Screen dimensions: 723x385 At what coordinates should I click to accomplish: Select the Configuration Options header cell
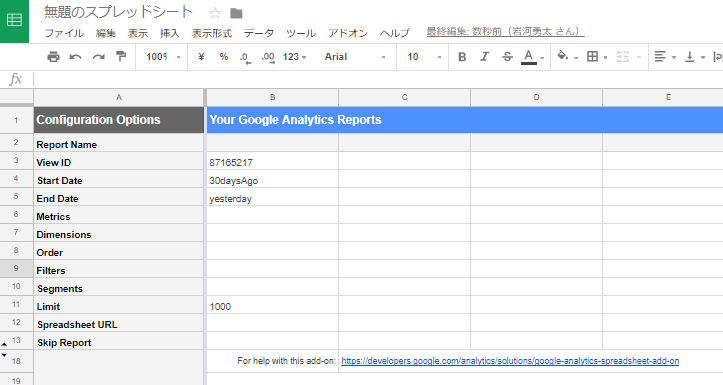click(x=119, y=120)
